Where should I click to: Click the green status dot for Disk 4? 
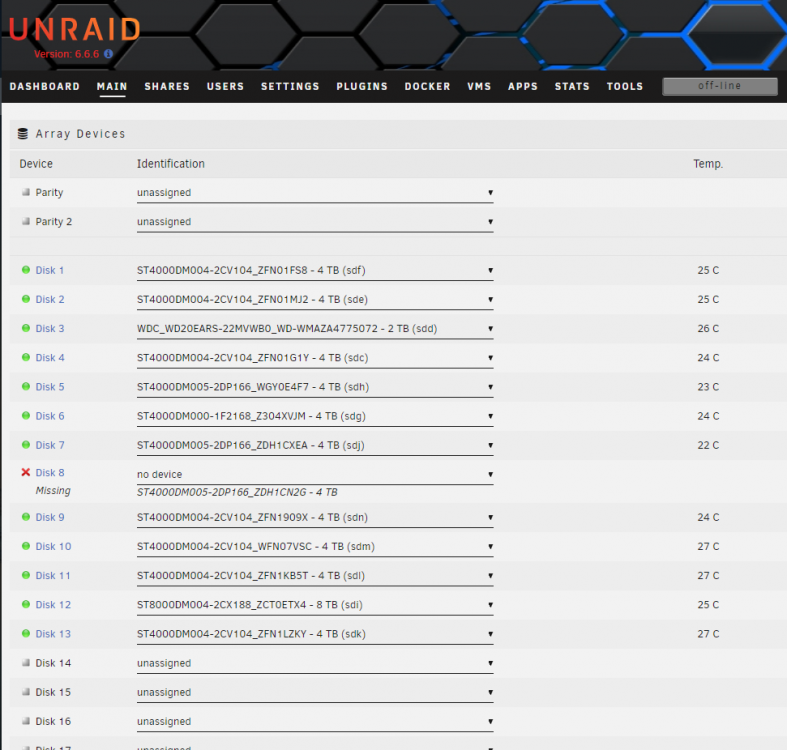click(26, 357)
